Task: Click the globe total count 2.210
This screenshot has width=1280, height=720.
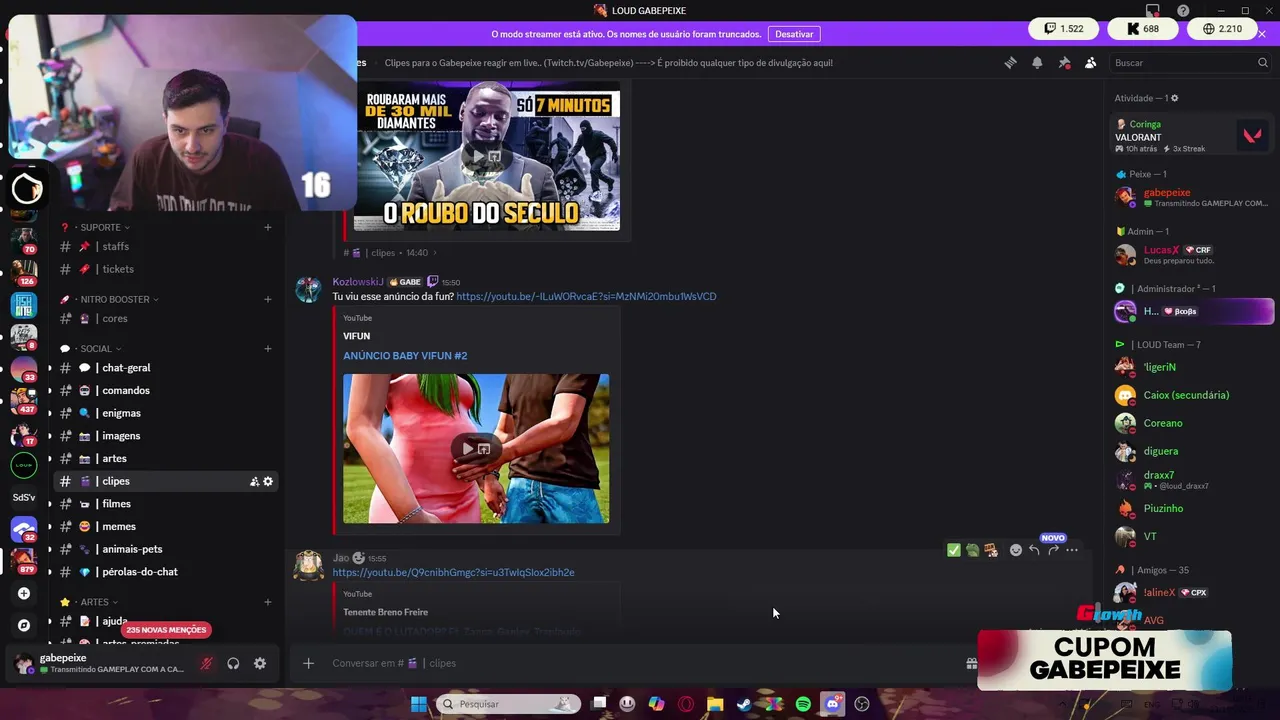Action: point(1222,29)
